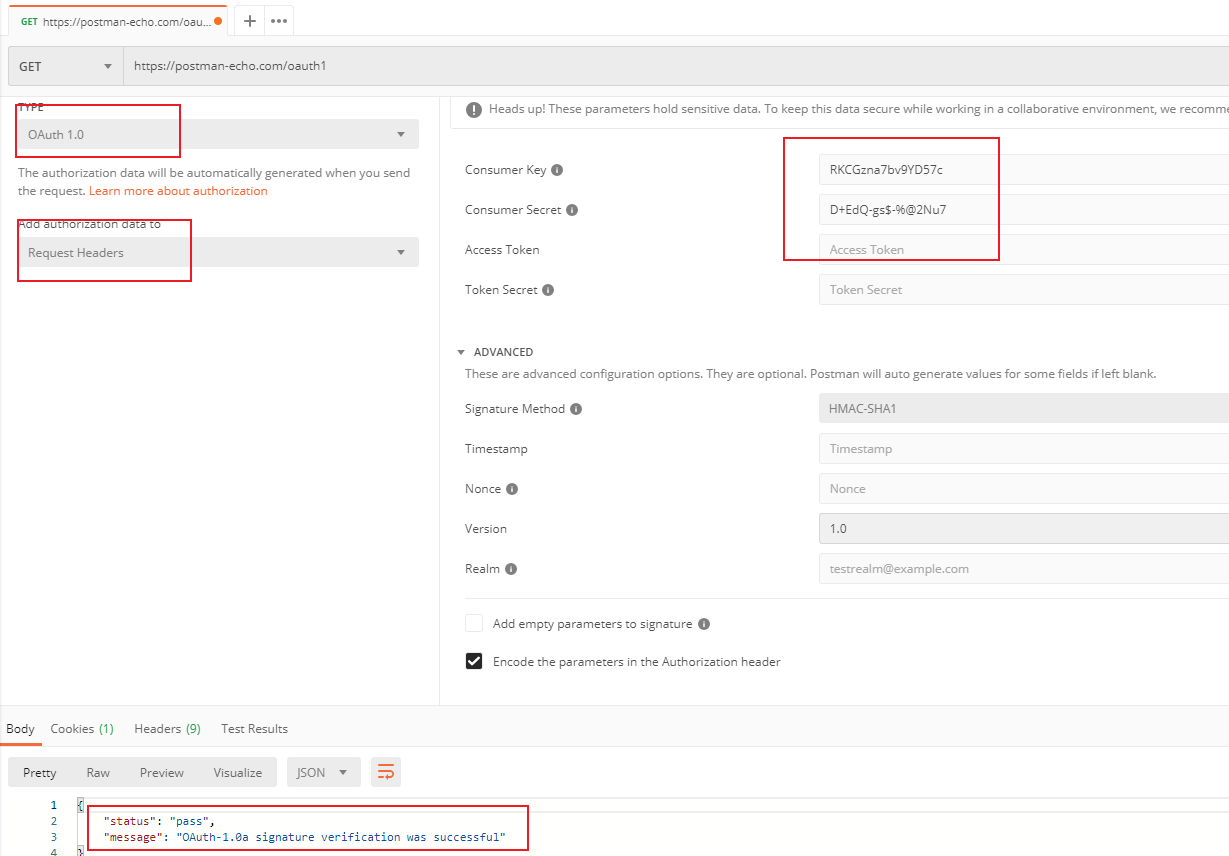Collapse JSON object on line 1

point(80,805)
